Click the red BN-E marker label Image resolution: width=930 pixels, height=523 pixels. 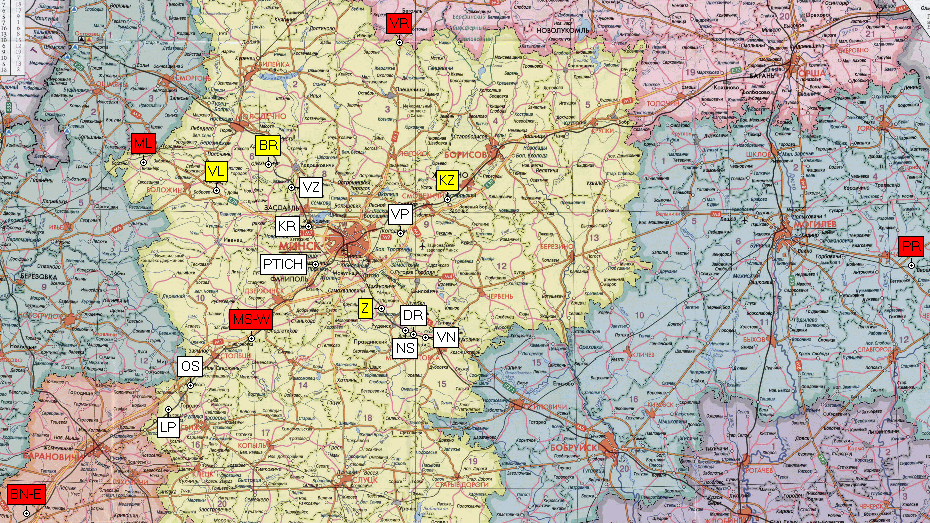26,494
